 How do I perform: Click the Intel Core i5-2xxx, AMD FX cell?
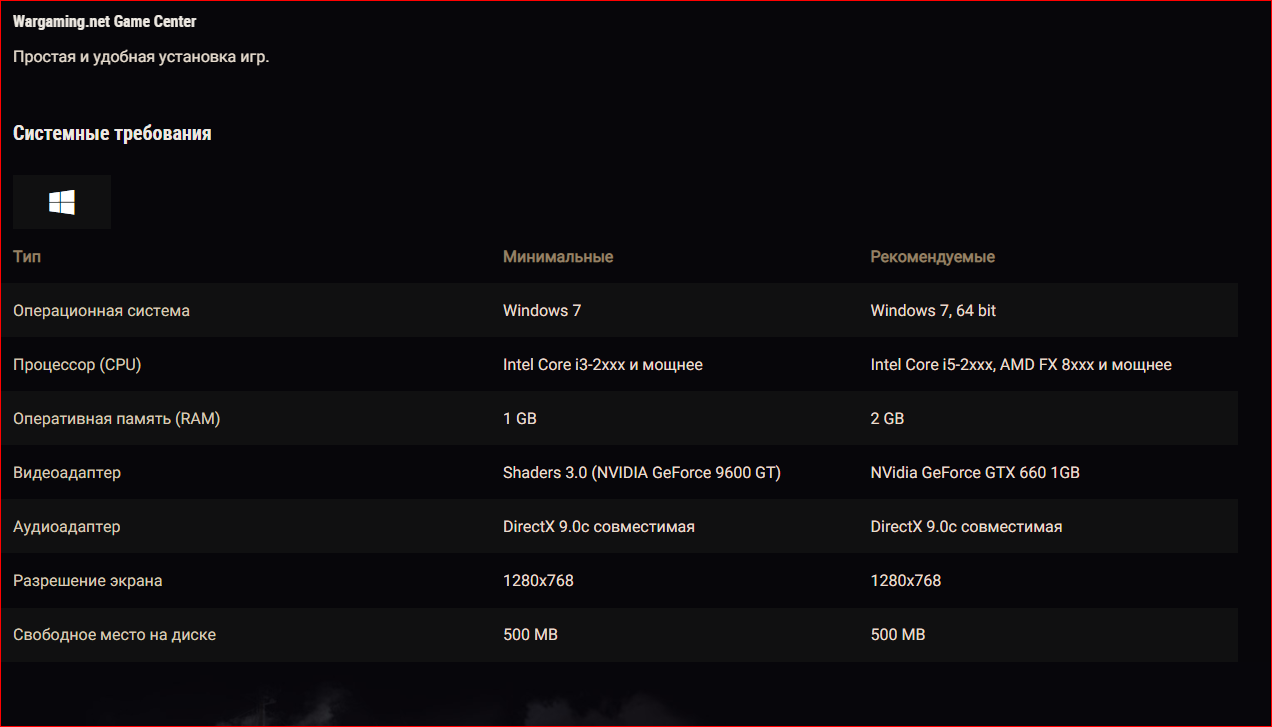coord(1021,365)
